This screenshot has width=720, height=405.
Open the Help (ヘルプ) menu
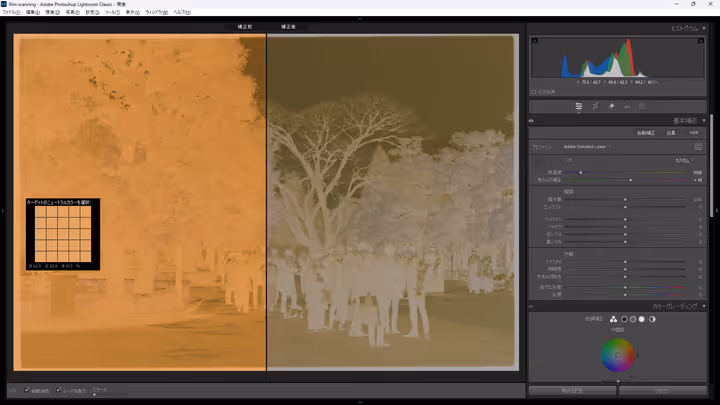181,12
